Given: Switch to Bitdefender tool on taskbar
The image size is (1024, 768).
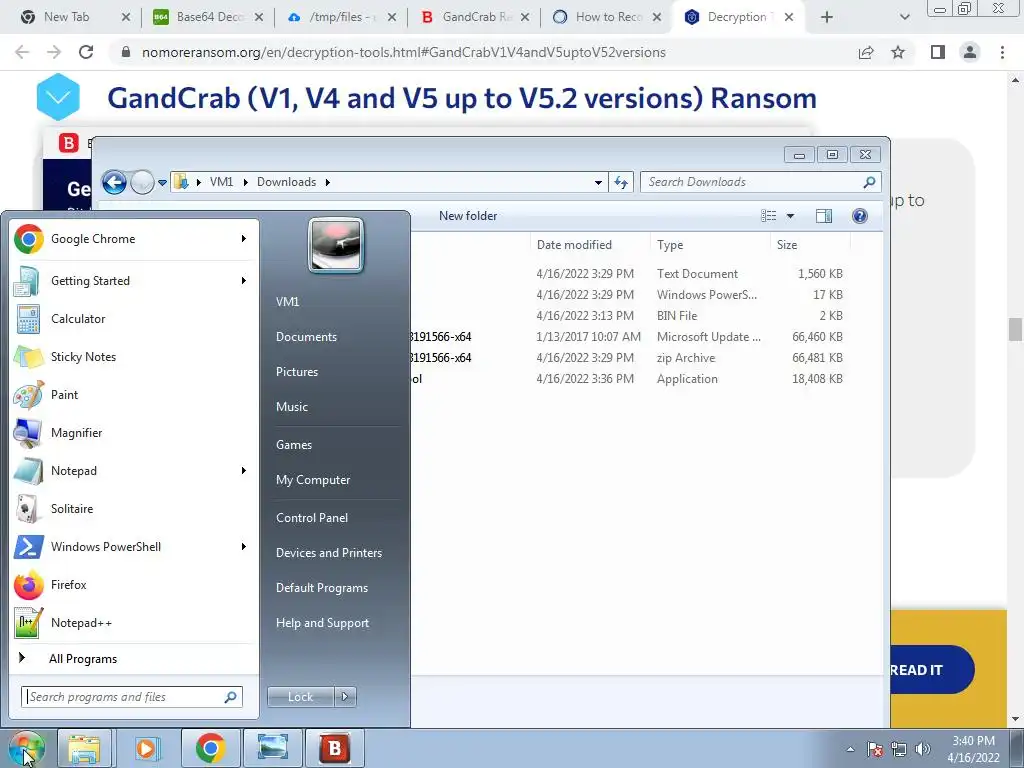Looking at the screenshot, I should 334,748.
